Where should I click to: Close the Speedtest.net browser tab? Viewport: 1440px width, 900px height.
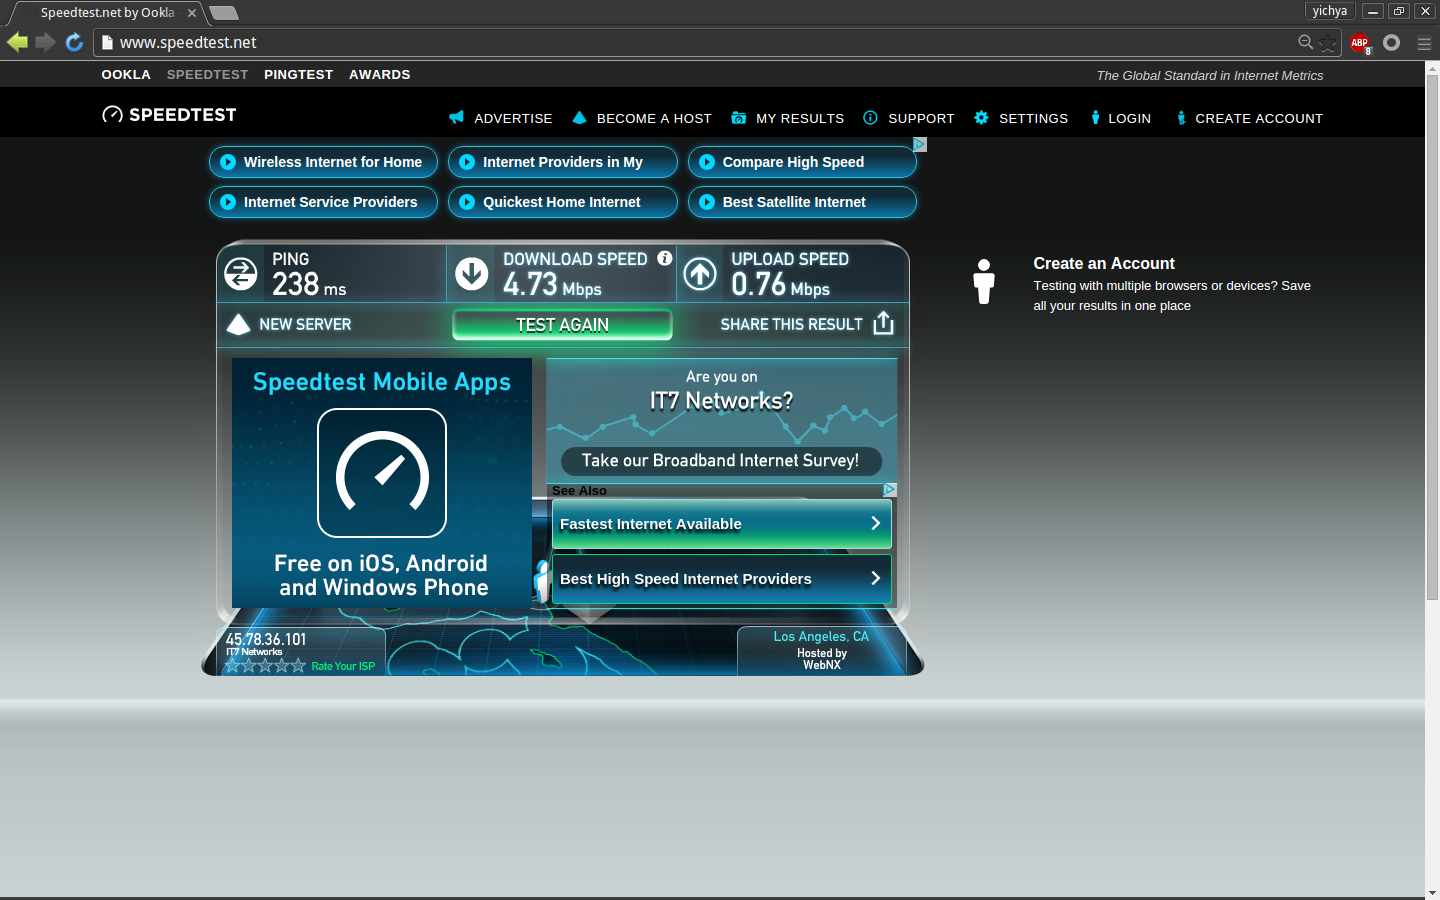click(192, 13)
